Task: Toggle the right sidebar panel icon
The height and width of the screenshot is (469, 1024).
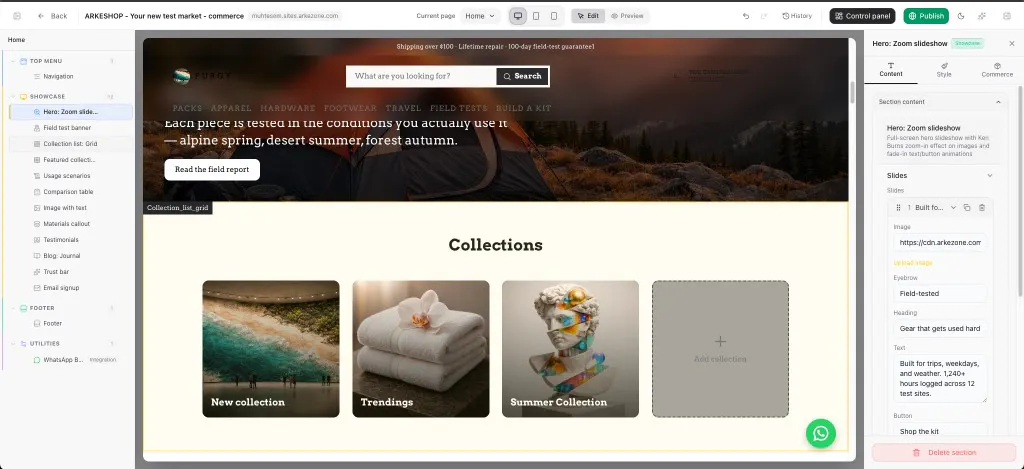Action: coord(1006,16)
